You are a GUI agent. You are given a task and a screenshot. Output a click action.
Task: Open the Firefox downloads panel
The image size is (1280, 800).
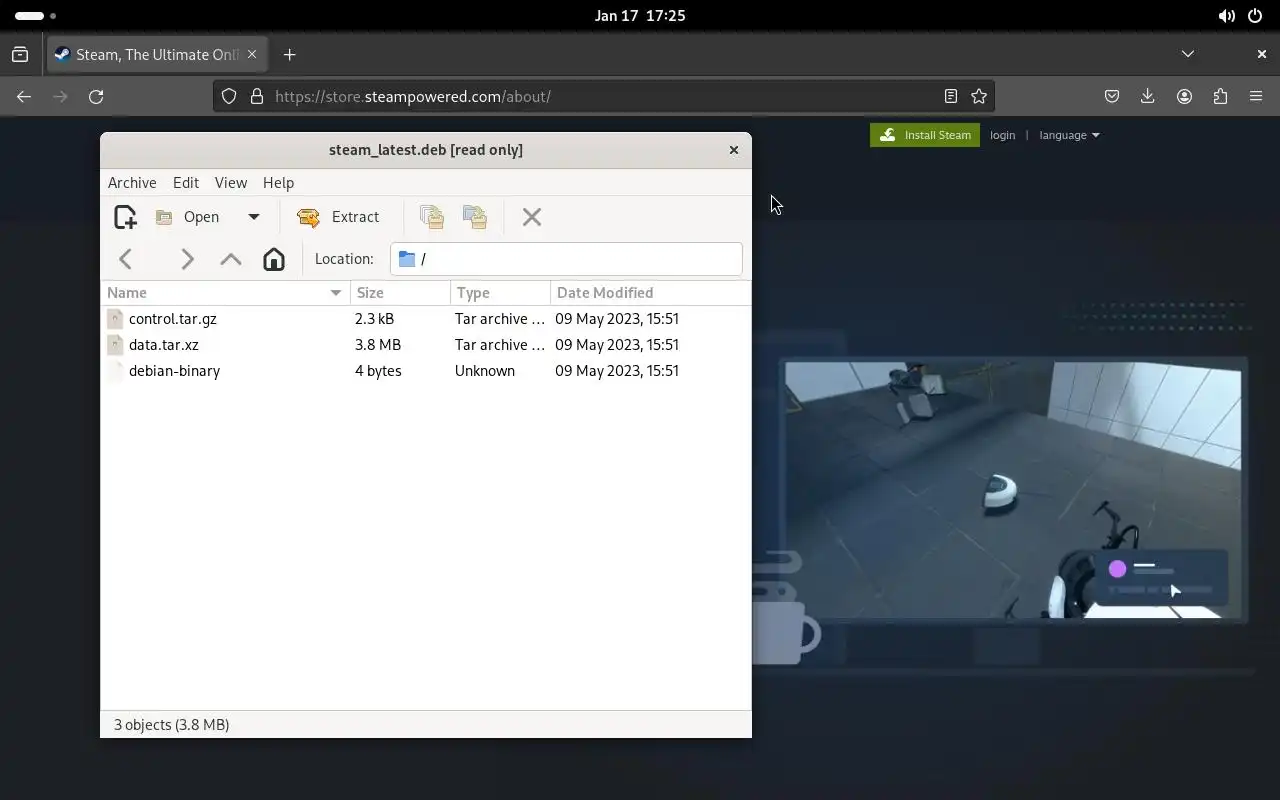[1148, 97]
